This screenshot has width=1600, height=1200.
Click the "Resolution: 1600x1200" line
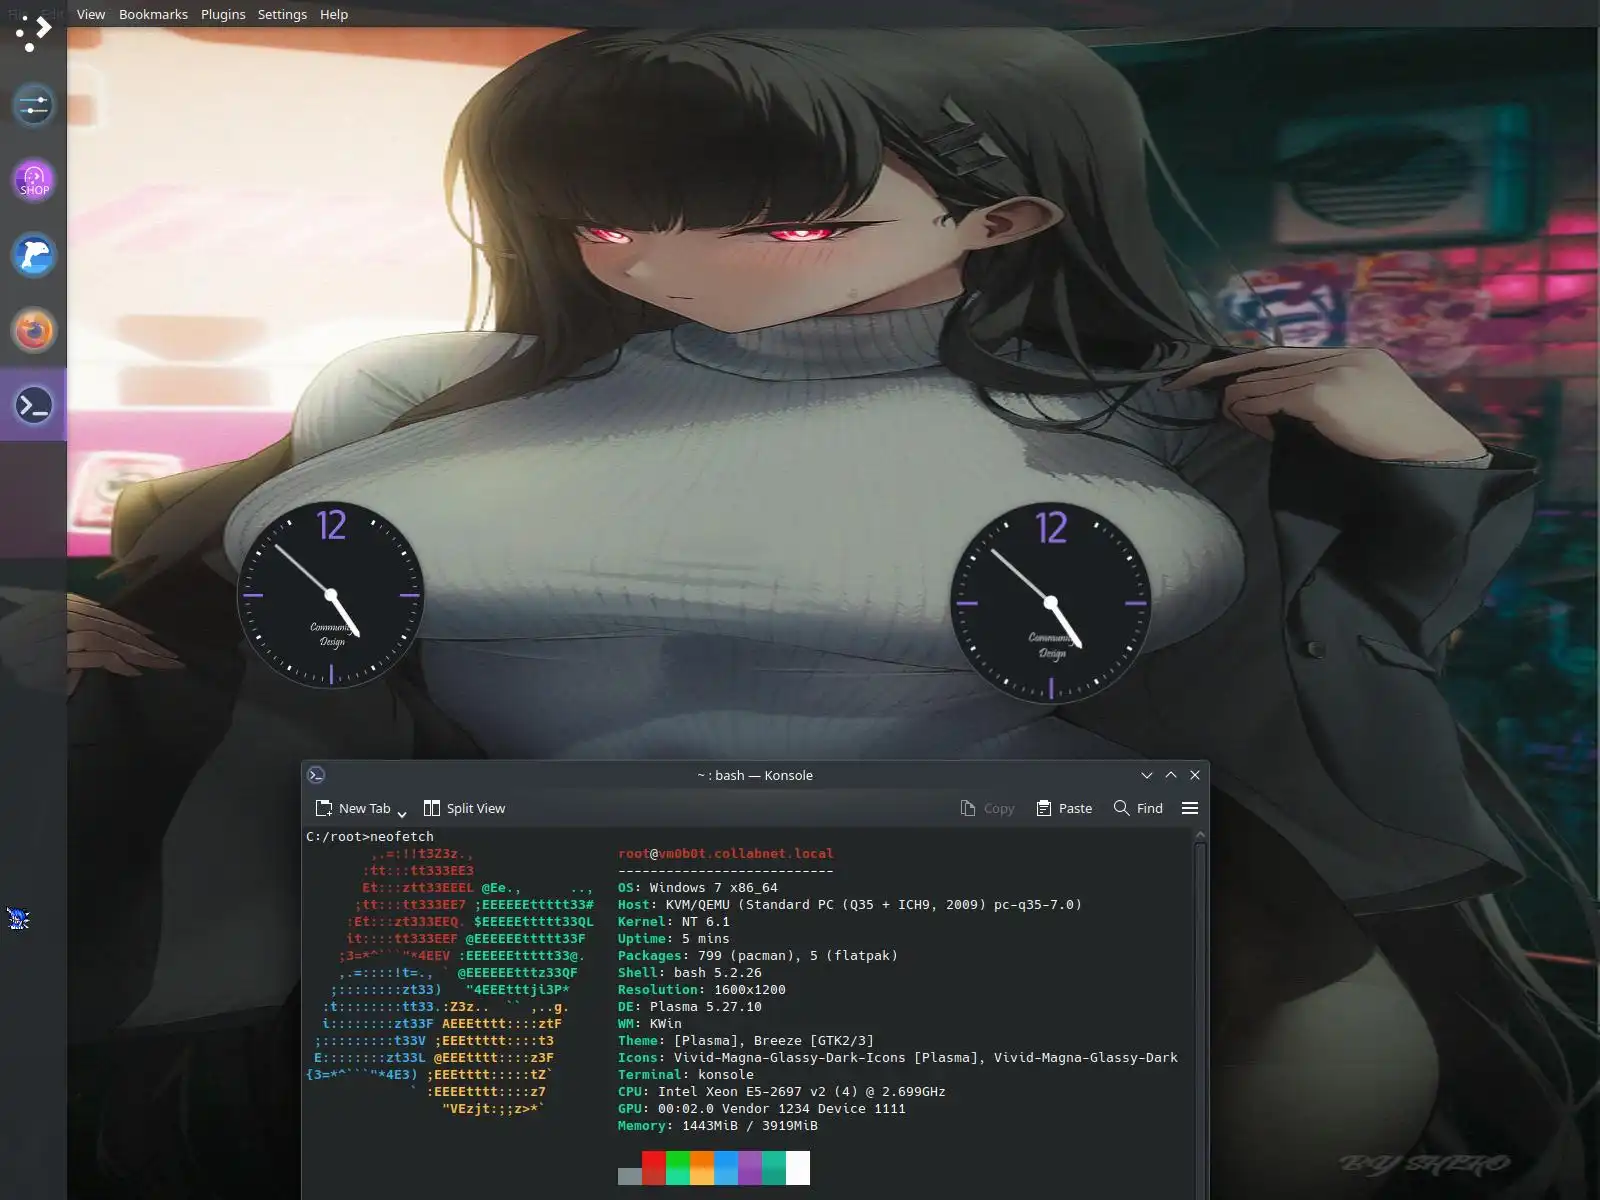tap(702, 989)
